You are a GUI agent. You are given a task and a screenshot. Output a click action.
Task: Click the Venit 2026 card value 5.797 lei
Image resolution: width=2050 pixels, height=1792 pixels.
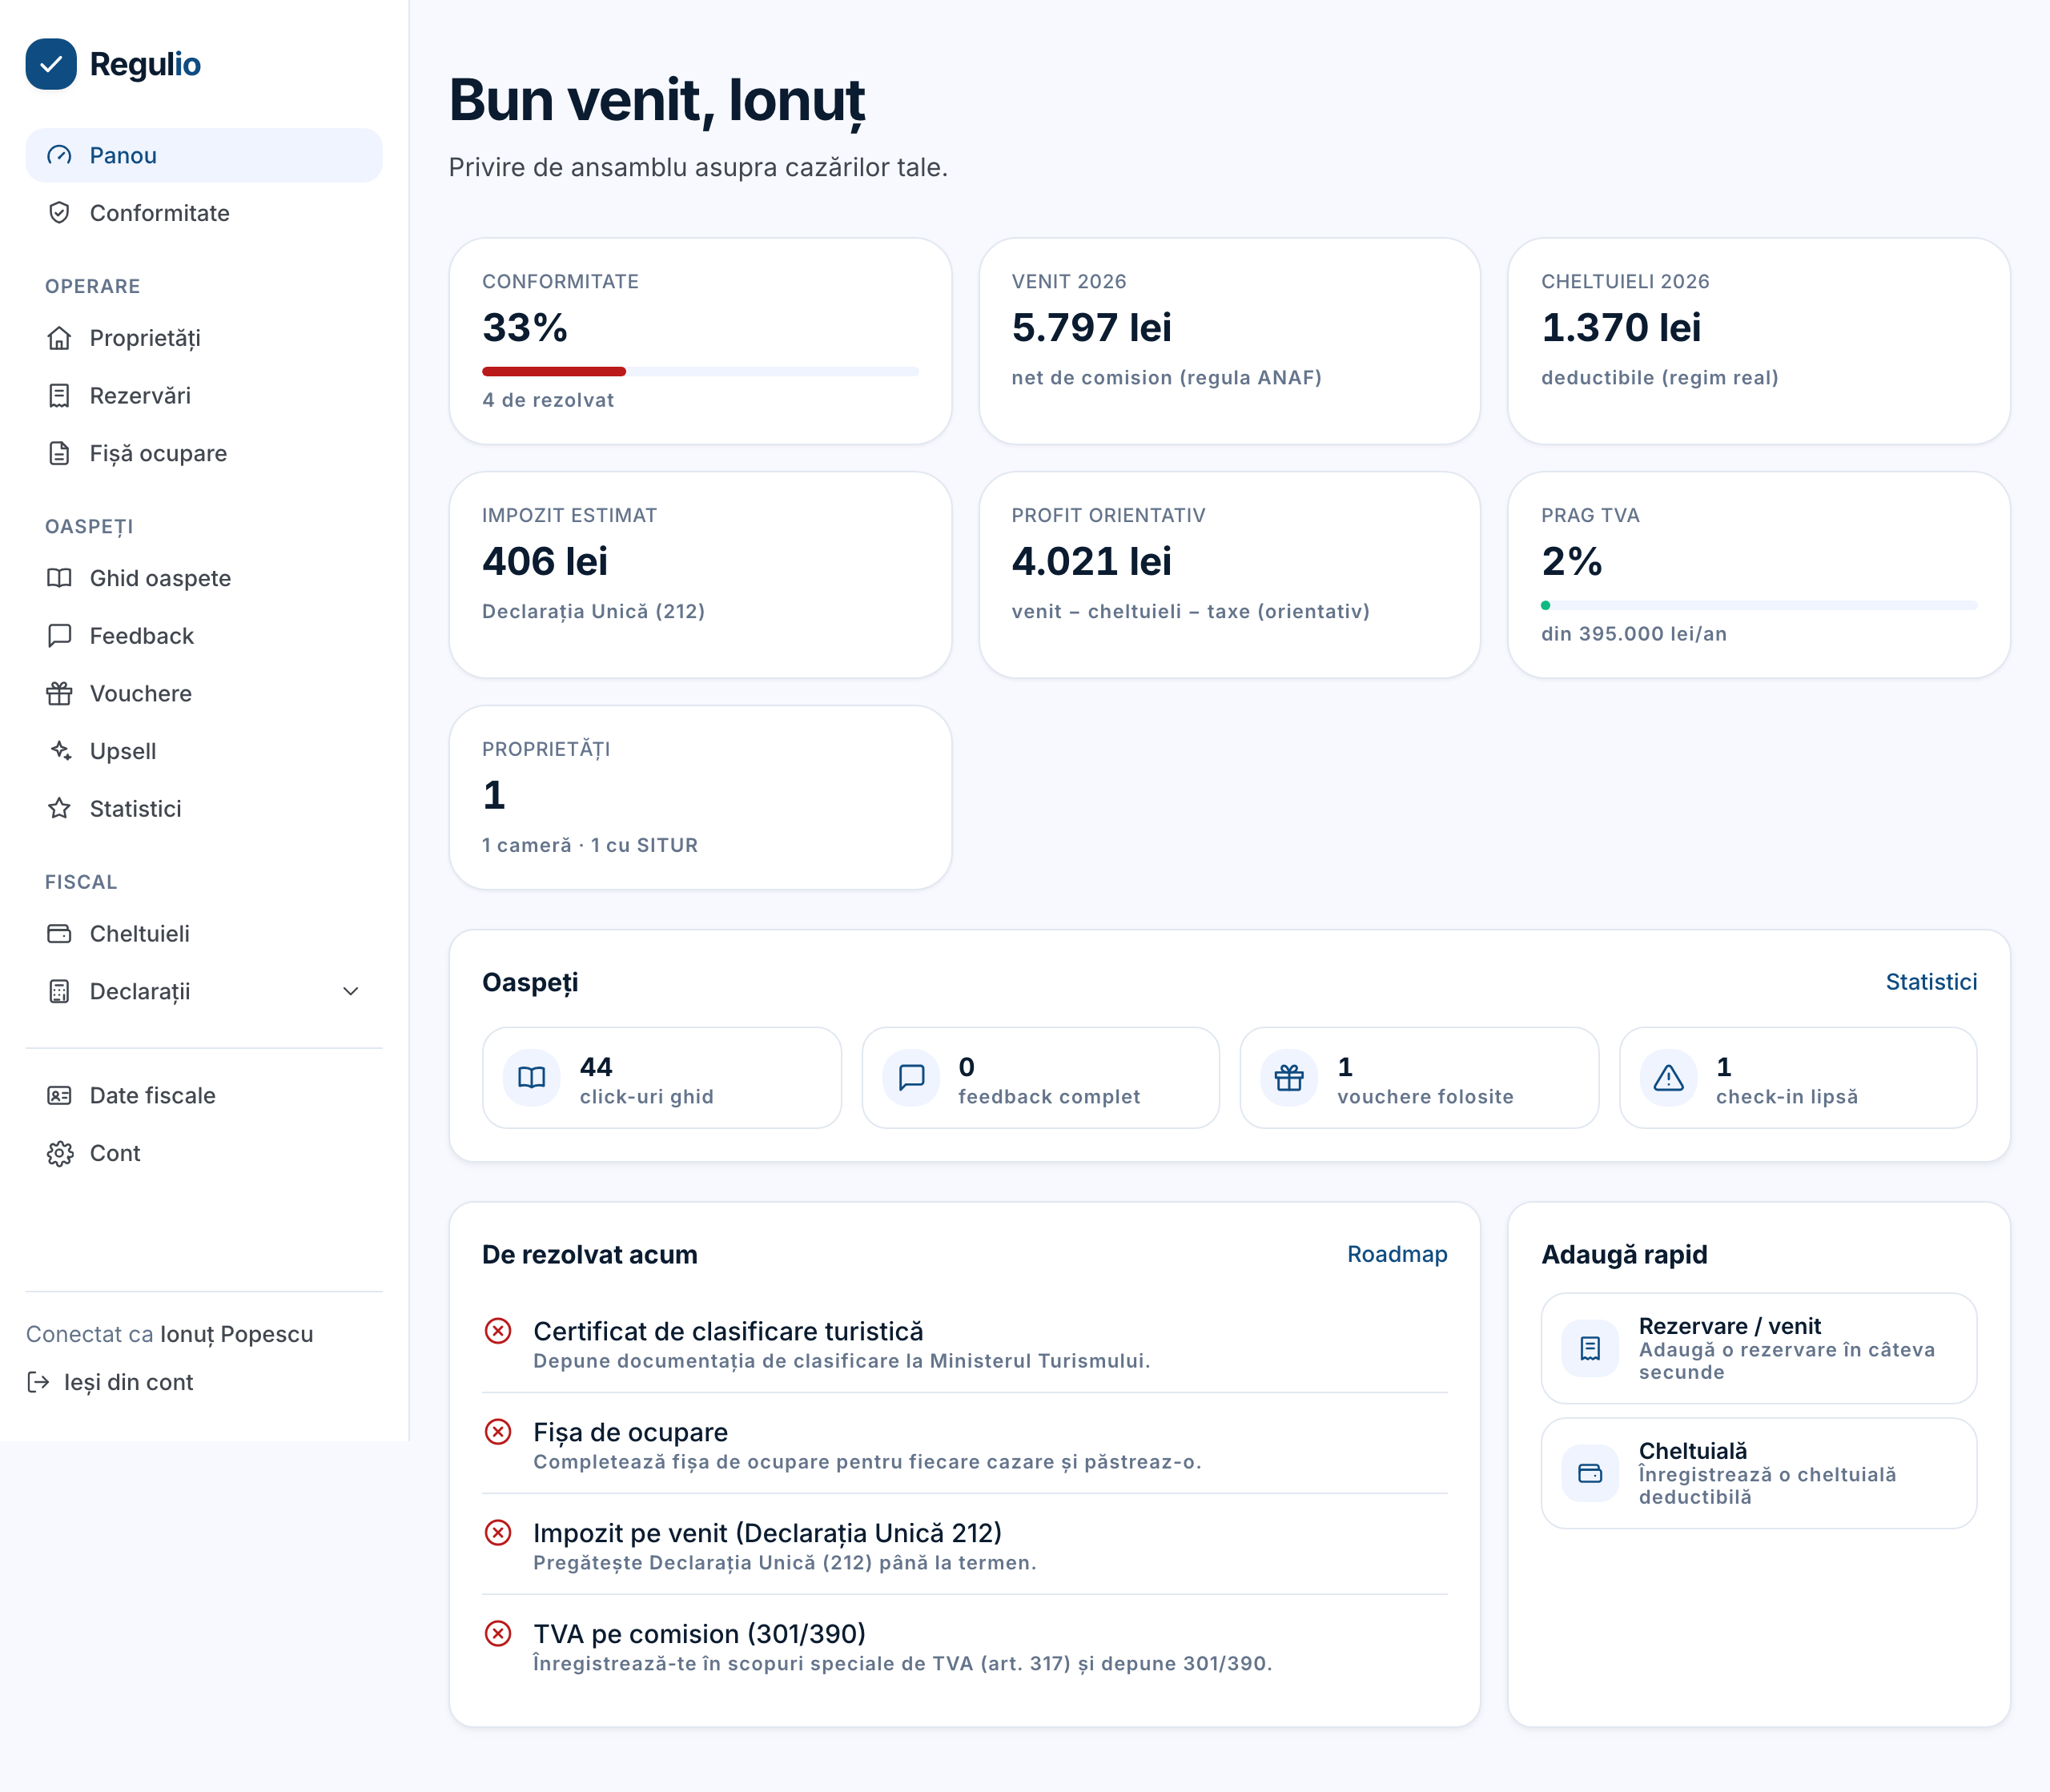click(1091, 327)
